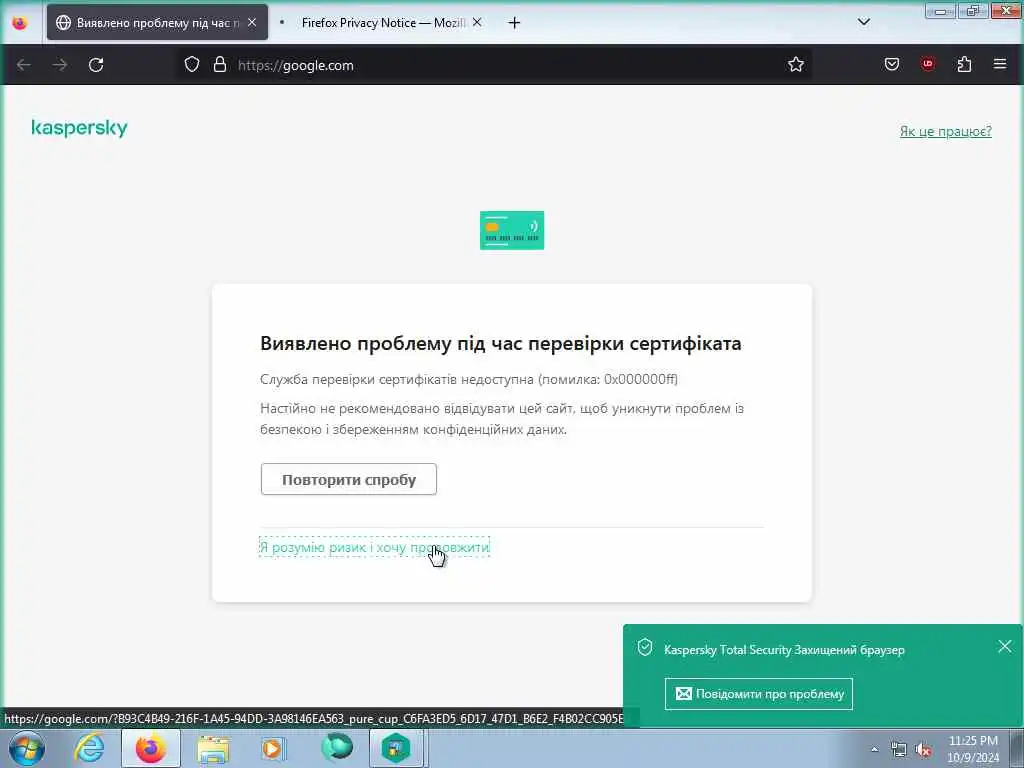
Task: Click the padlock site info icon
Action: point(220,65)
